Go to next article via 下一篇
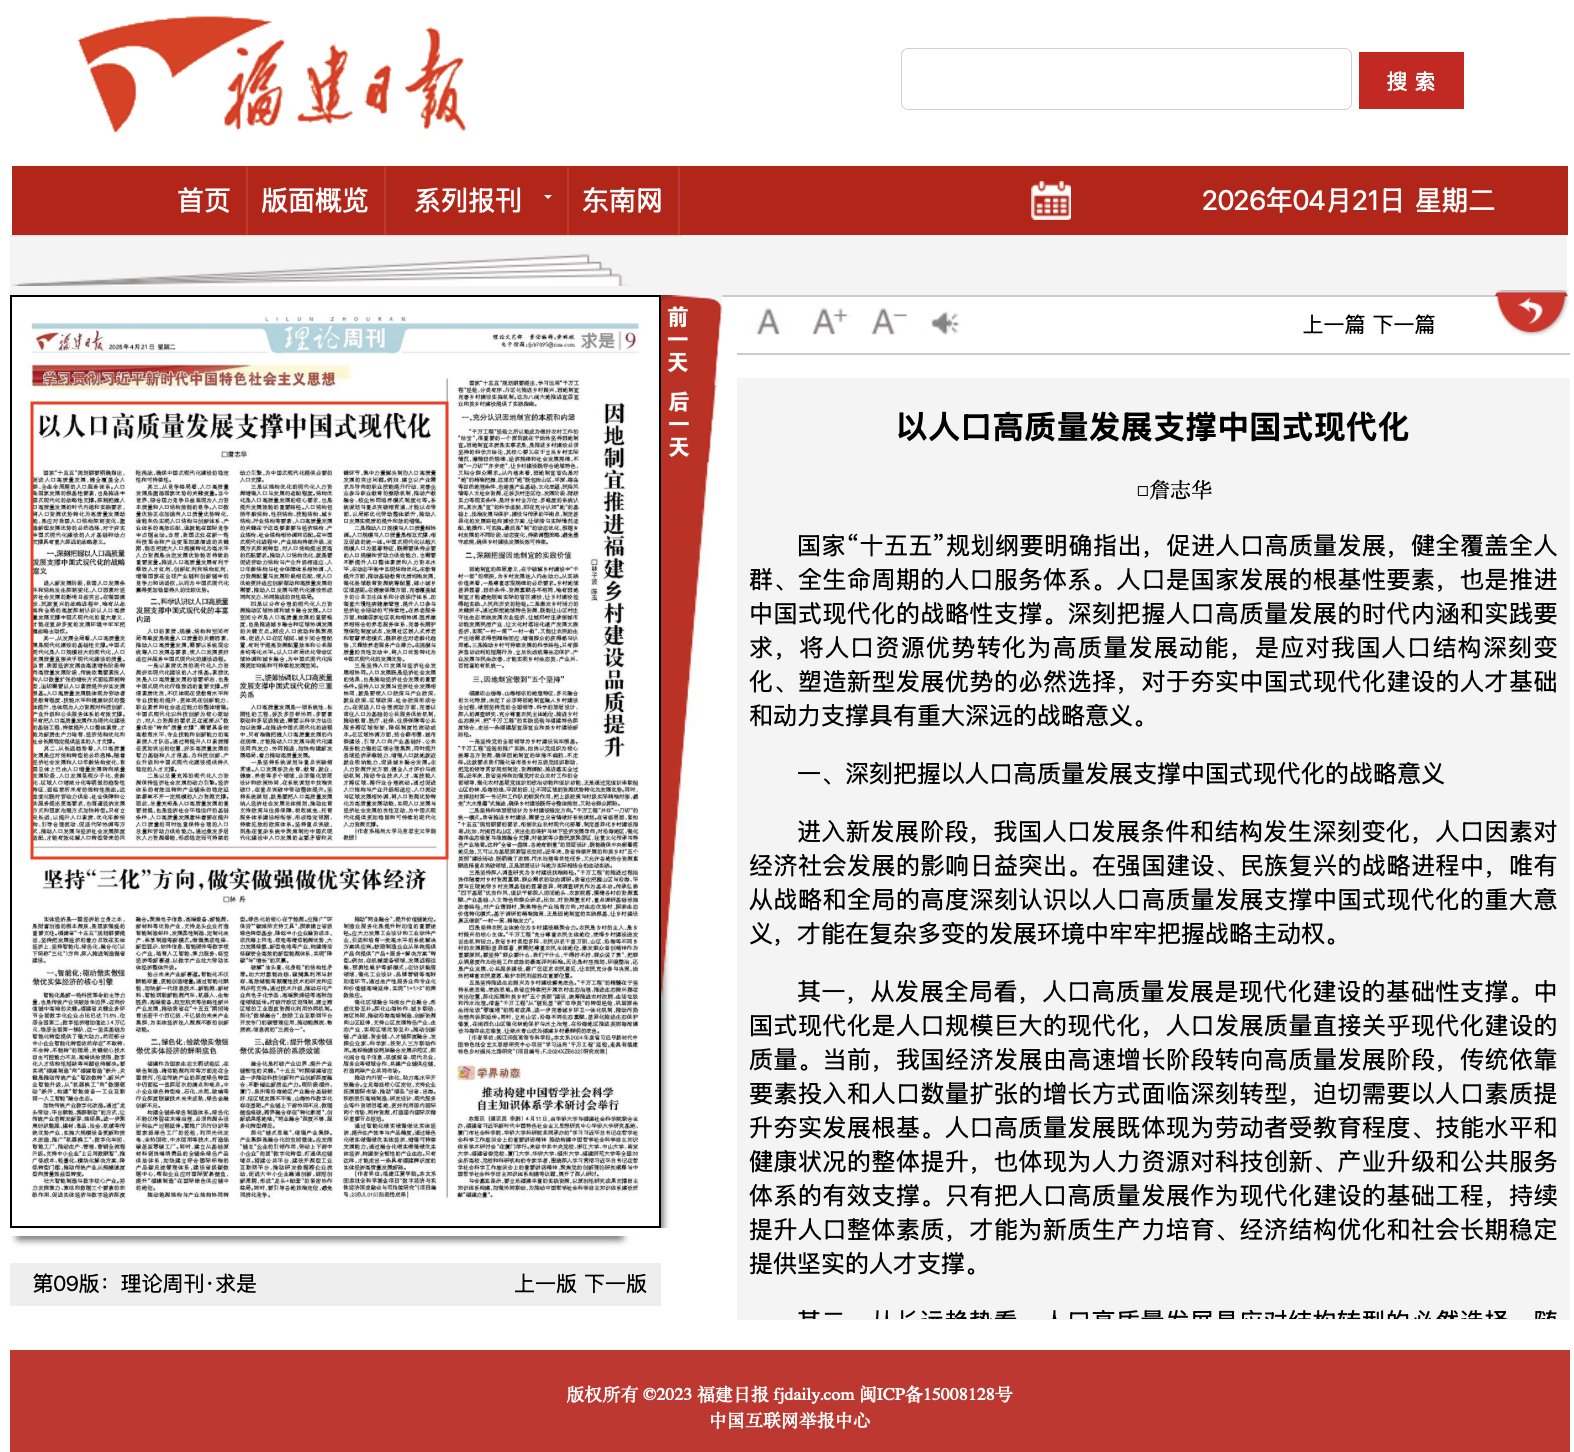This screenshot has height=1452, width=1574. pyautogui.click(x=1404, y=324)
